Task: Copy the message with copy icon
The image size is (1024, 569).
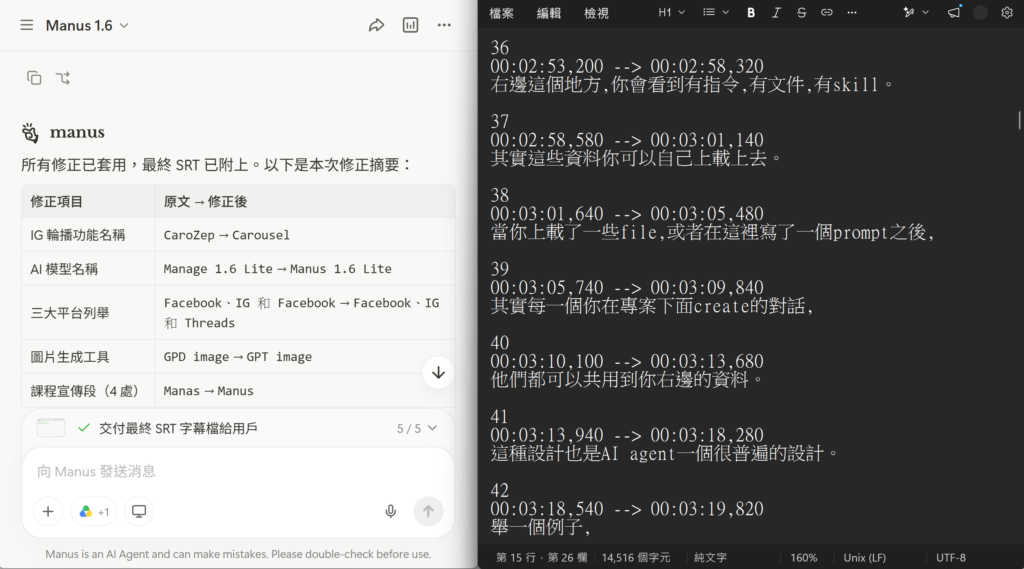Action: 34,78
